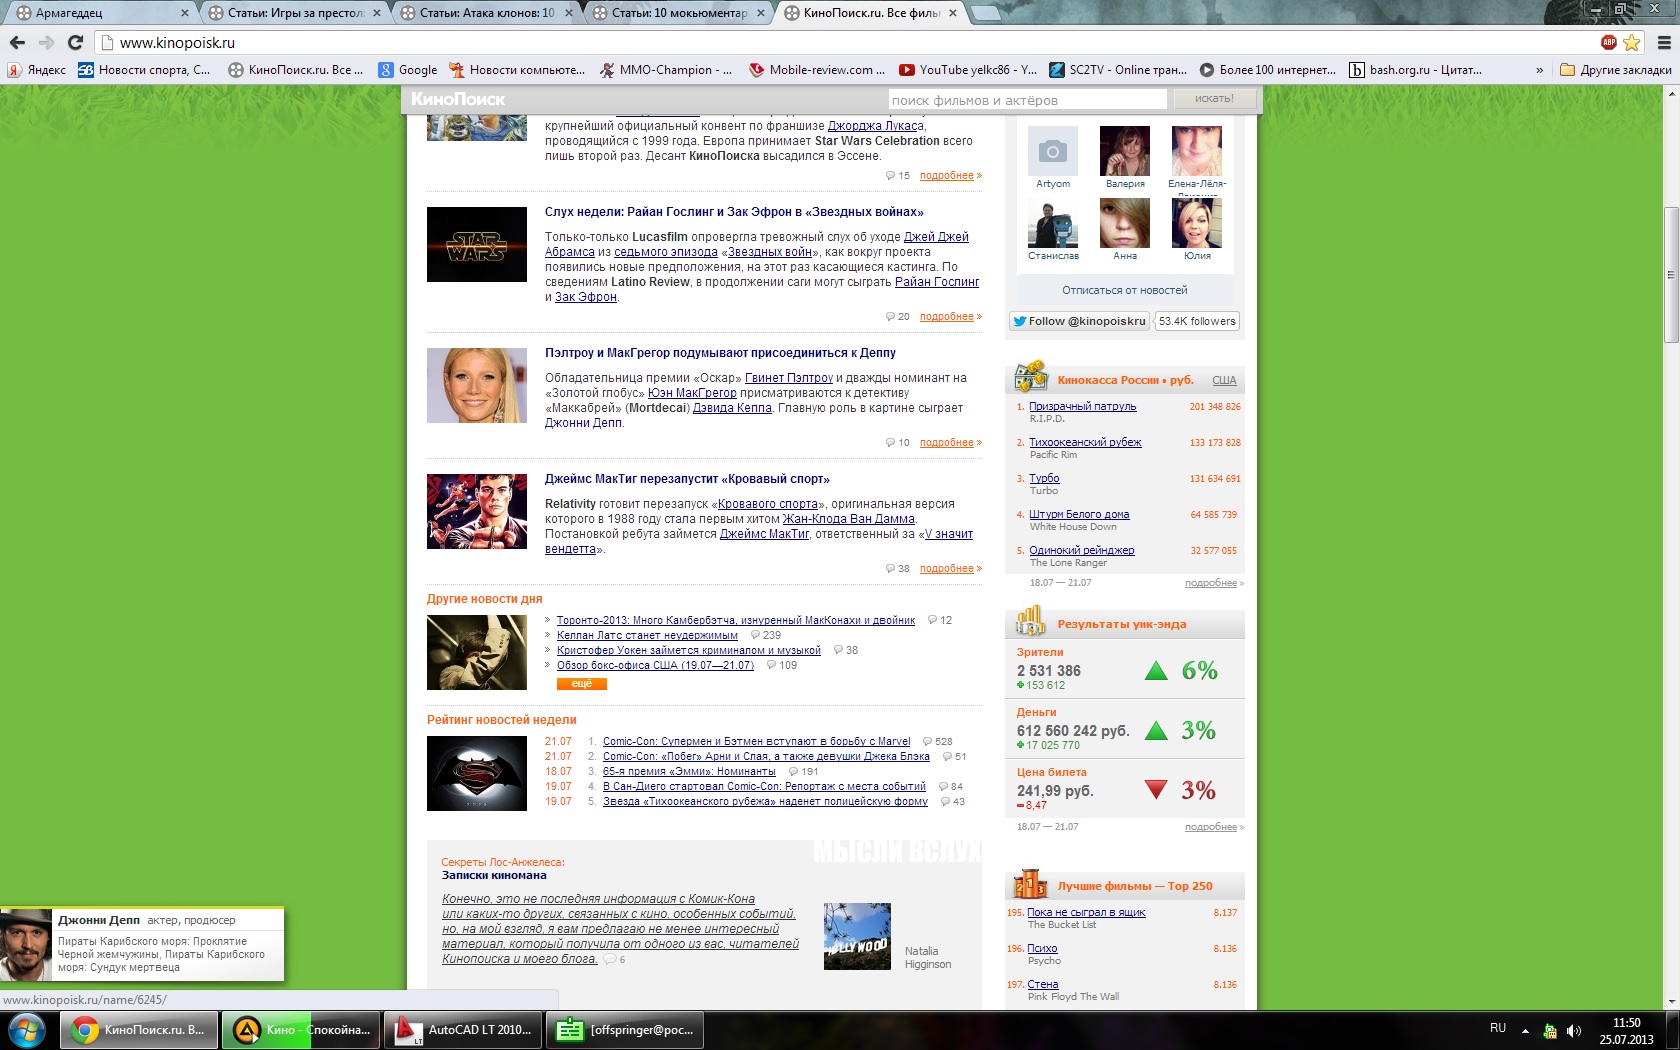The width and height of the screenshot is (1680, 1050).
Task: Open the Google bookmark
Action: (408, 70)
